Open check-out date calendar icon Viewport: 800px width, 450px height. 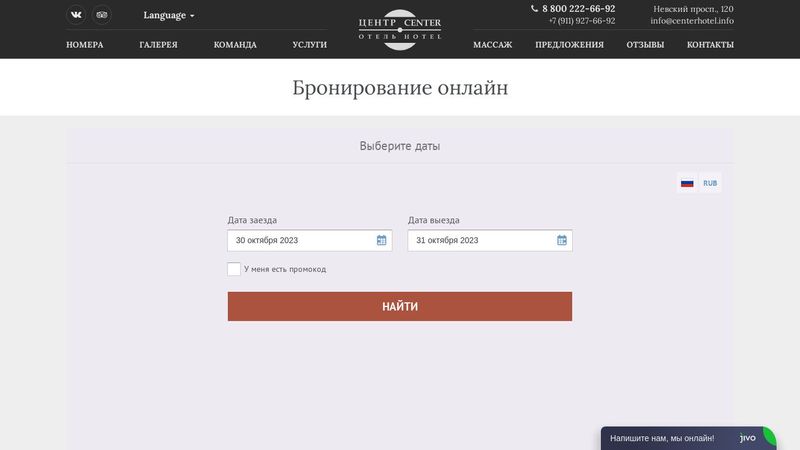click(562, 240)
